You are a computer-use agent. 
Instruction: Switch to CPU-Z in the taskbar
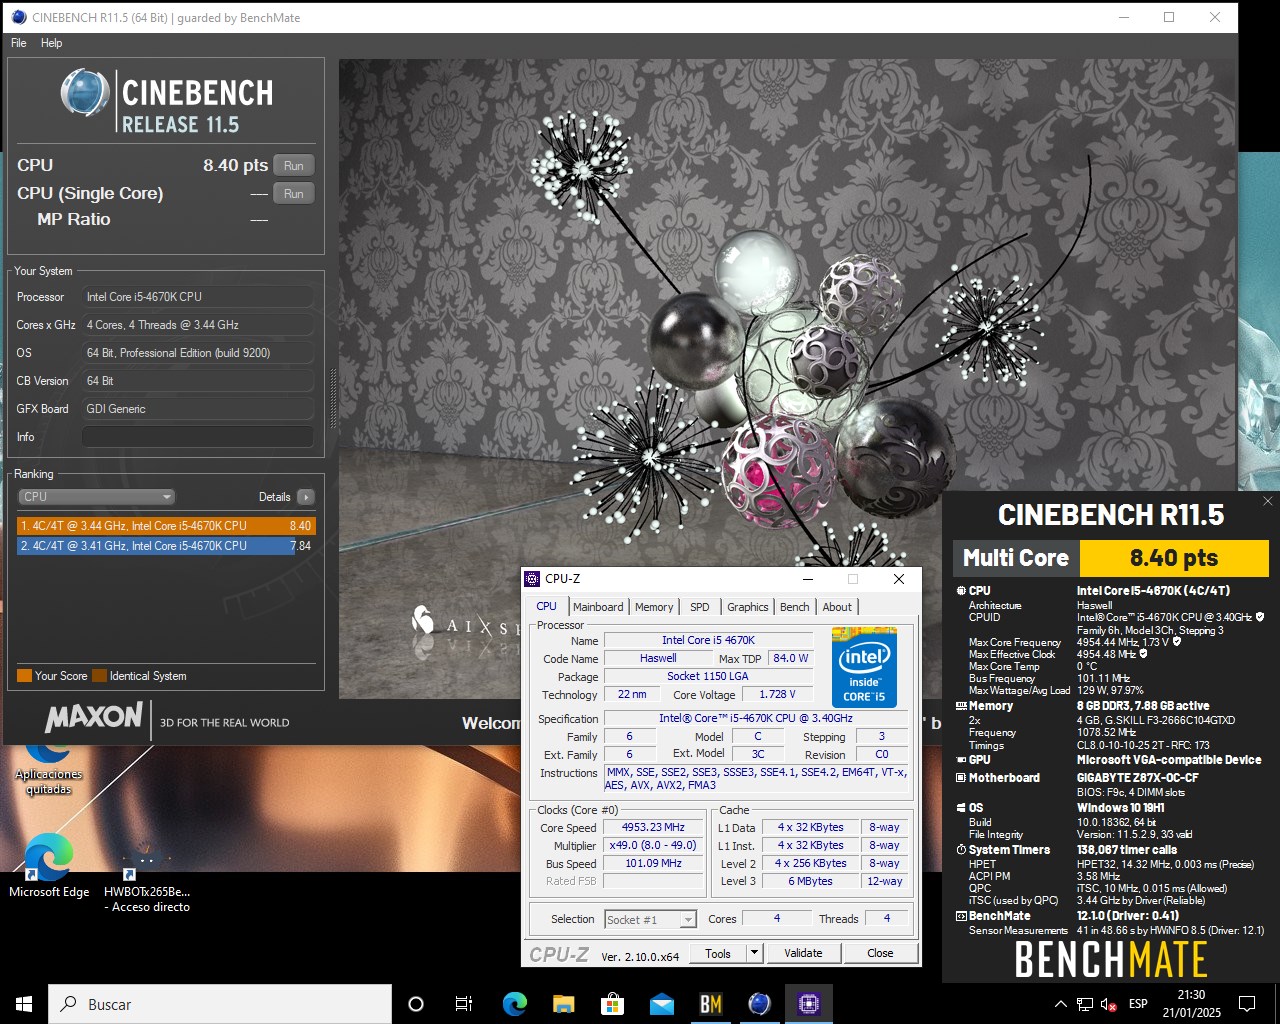(x=809, y=1004)
